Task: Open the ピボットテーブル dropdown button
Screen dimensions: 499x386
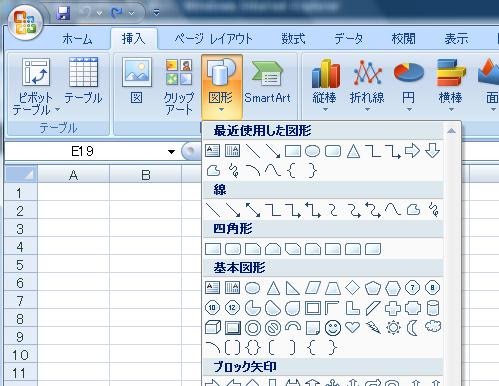Action: point(36,86)
